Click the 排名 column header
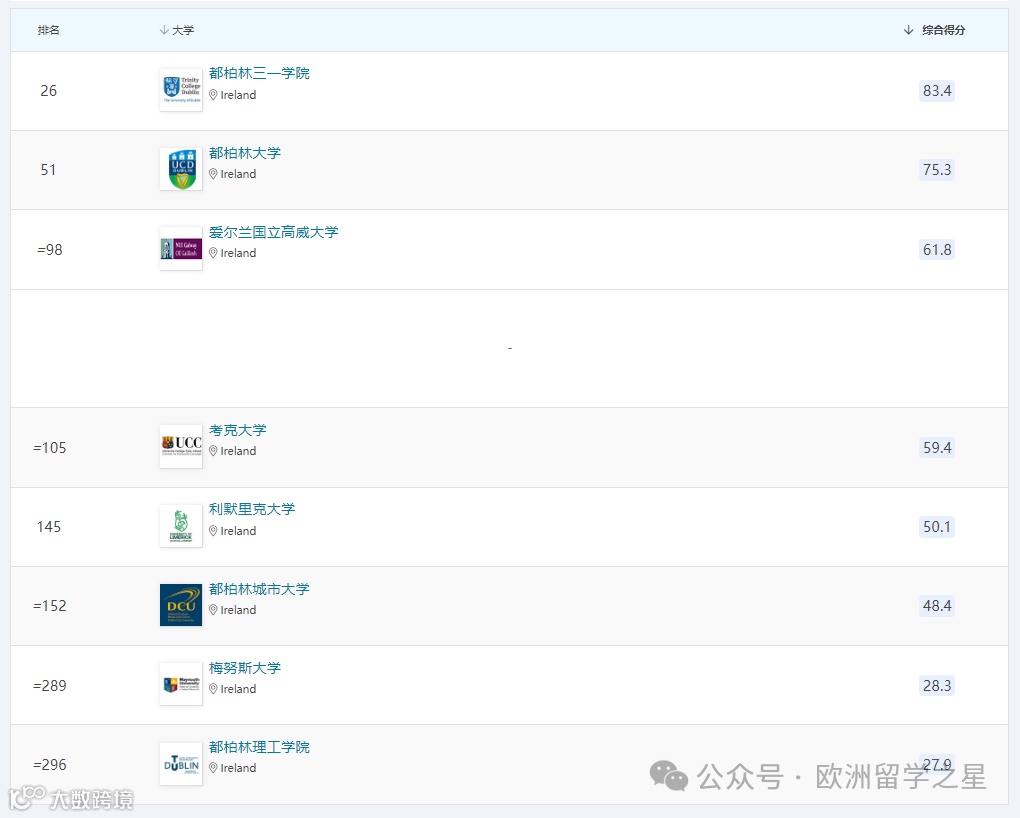The height and width of the screenshot is (818, 1020). 49,30
